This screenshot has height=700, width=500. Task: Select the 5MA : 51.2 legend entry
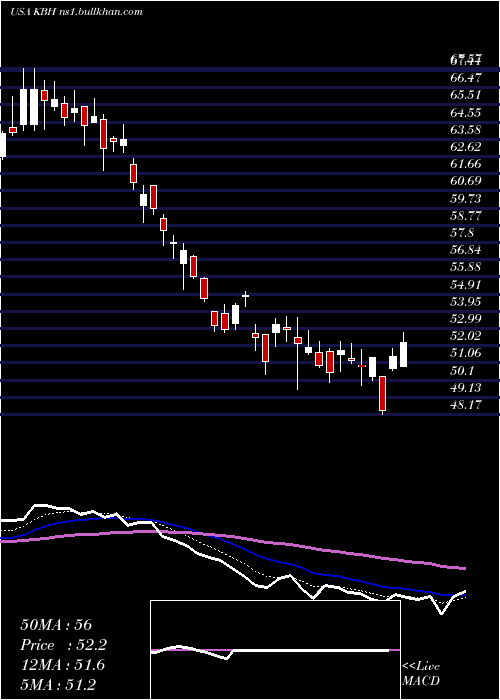click(x=58, y=684)
